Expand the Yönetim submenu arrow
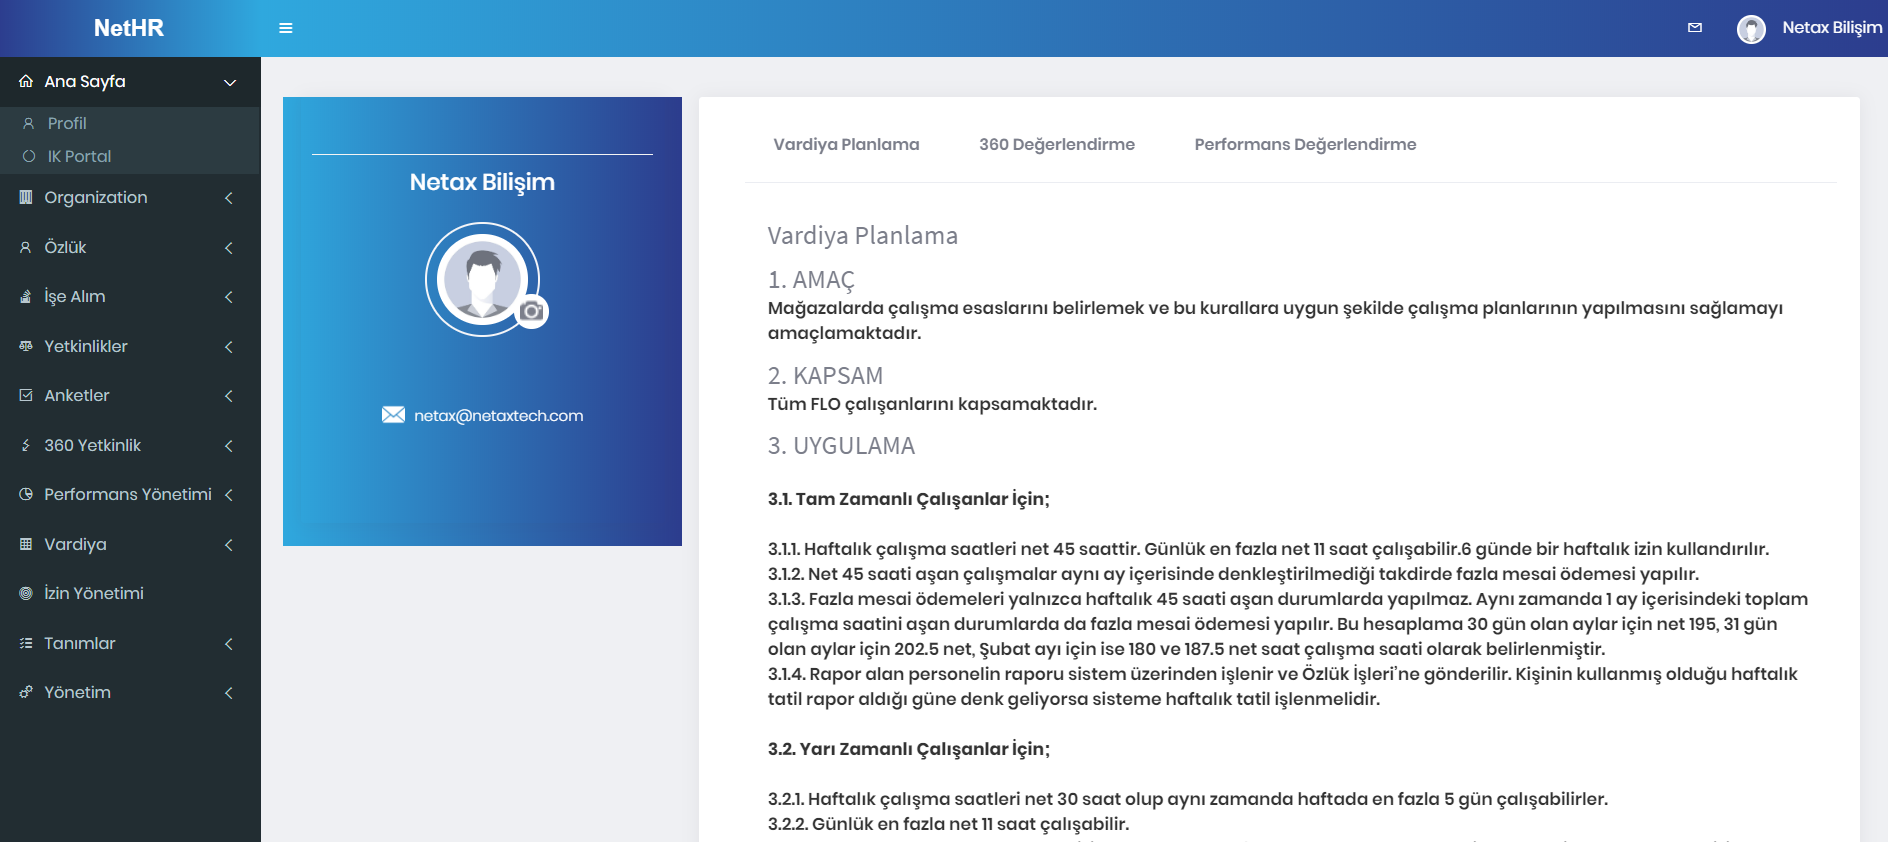 pos(229,693)
